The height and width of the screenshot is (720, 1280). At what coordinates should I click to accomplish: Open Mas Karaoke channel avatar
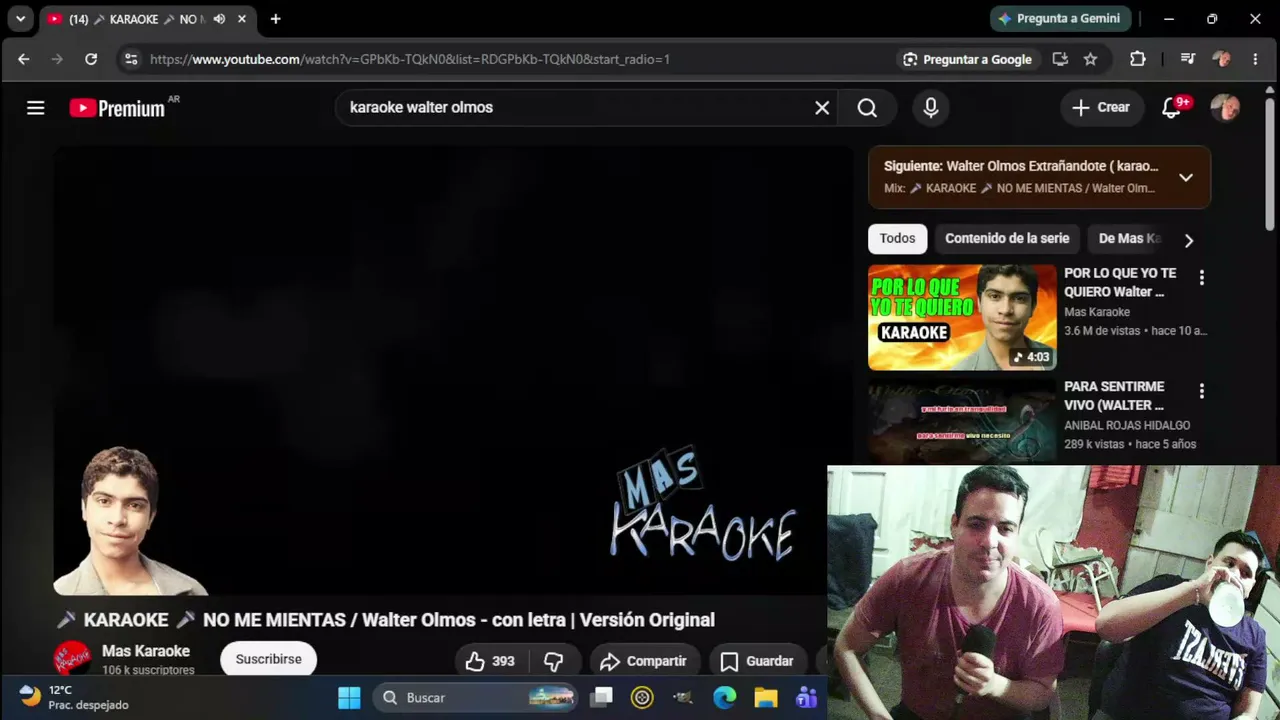tap(72, 660)
